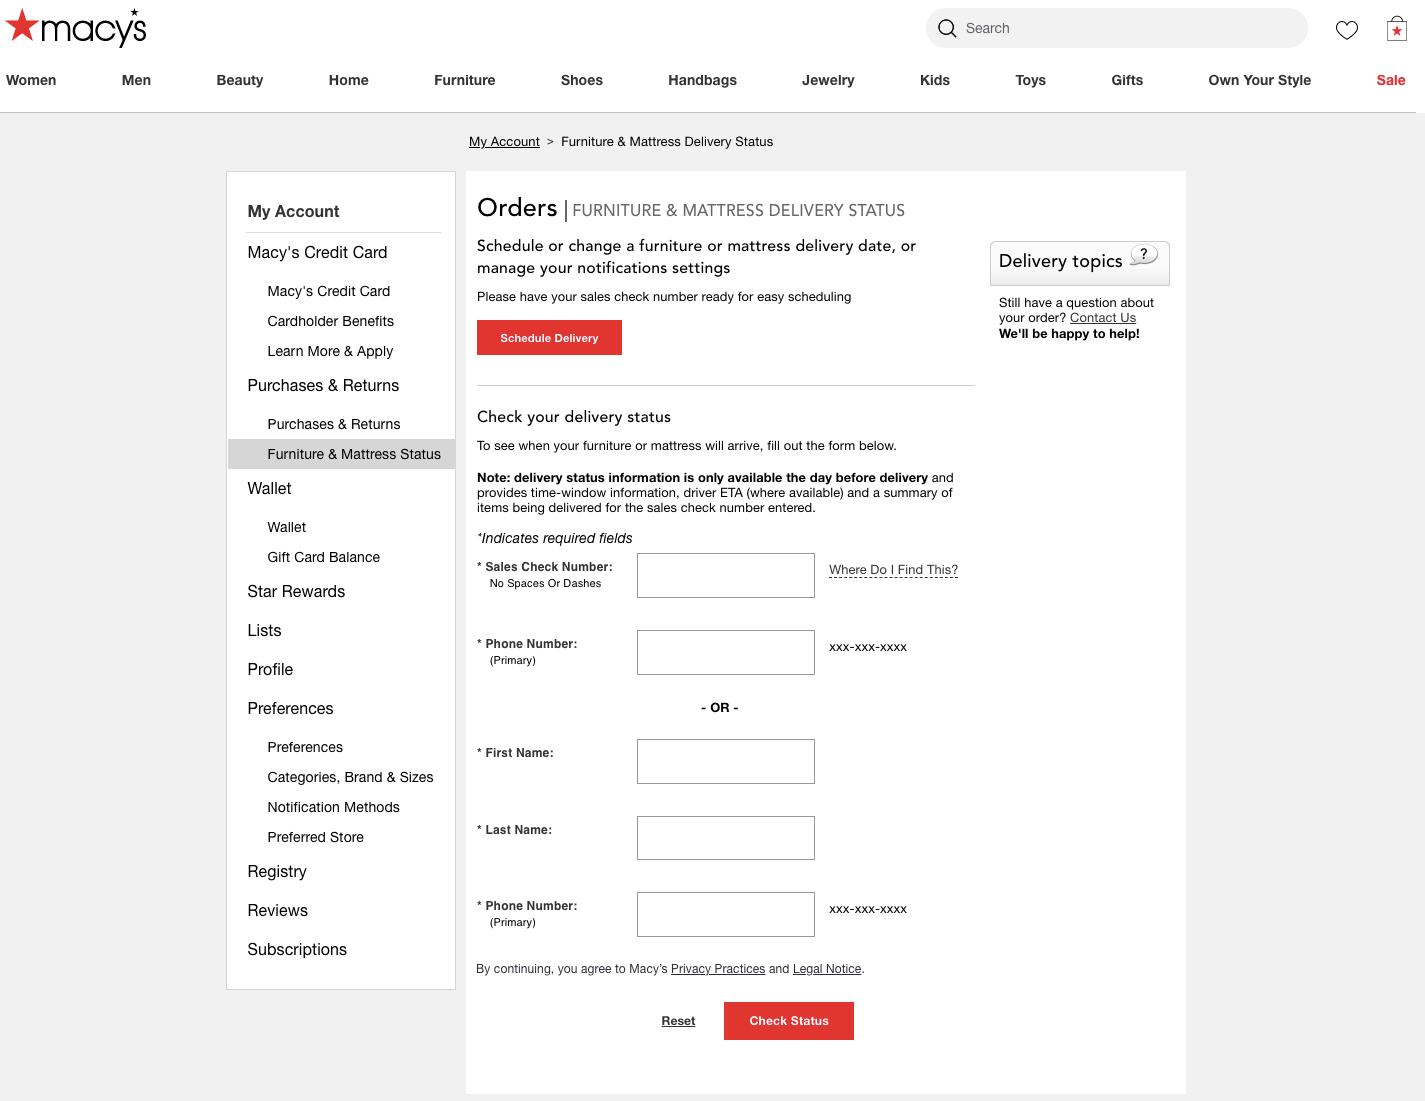Click the Check Status button
1425x1101 pixels.
point(788,1021)
